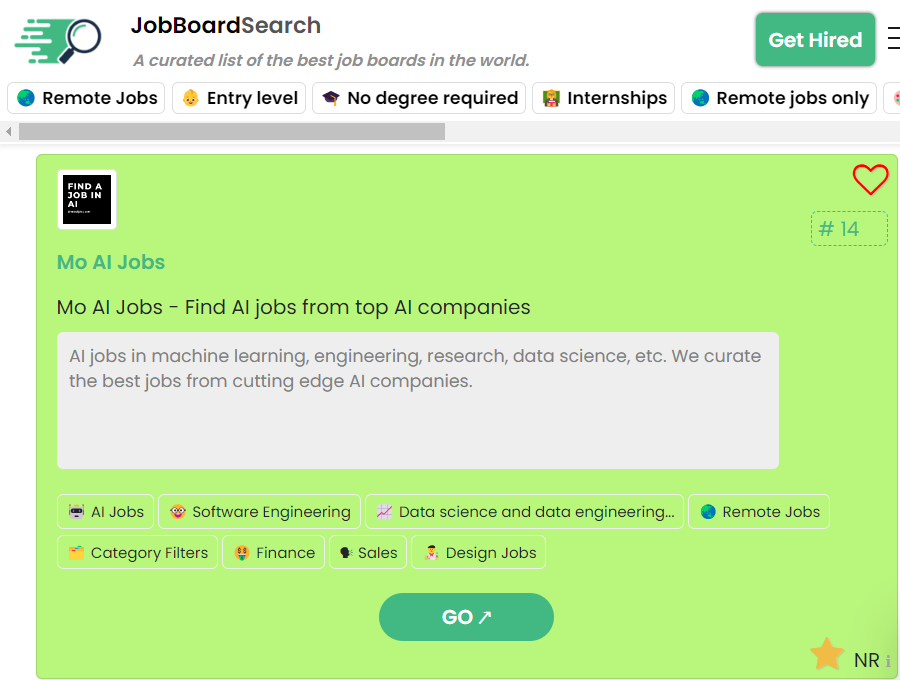Open the hamburger menu at top right

coord(892,39)
